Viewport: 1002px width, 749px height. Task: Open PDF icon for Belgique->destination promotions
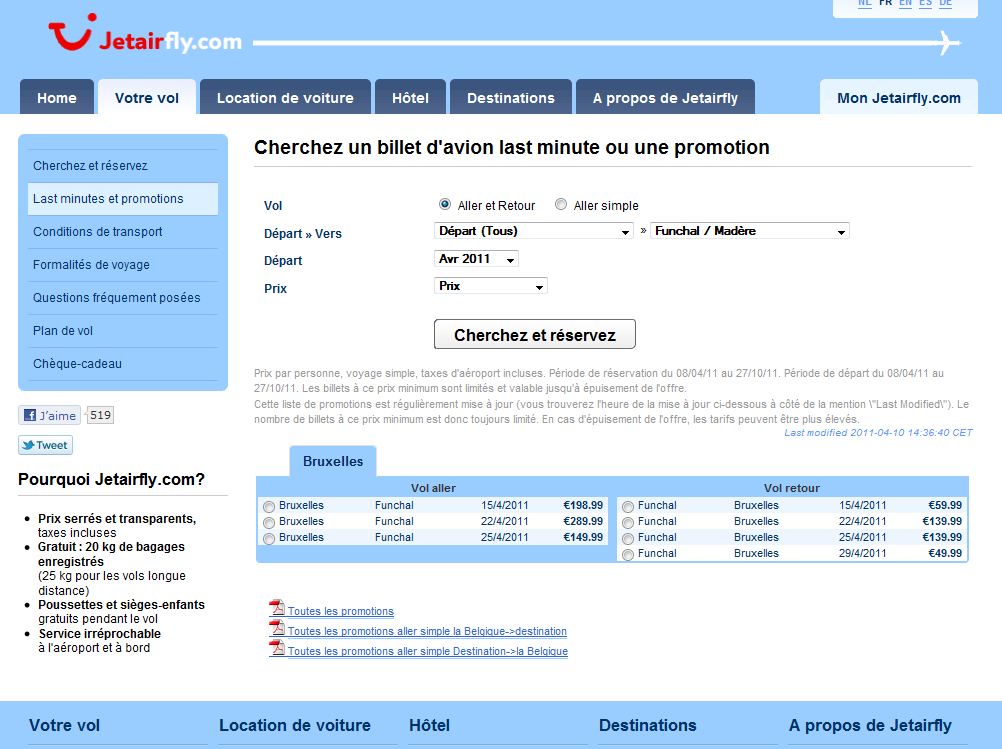[x=277, y=628]
